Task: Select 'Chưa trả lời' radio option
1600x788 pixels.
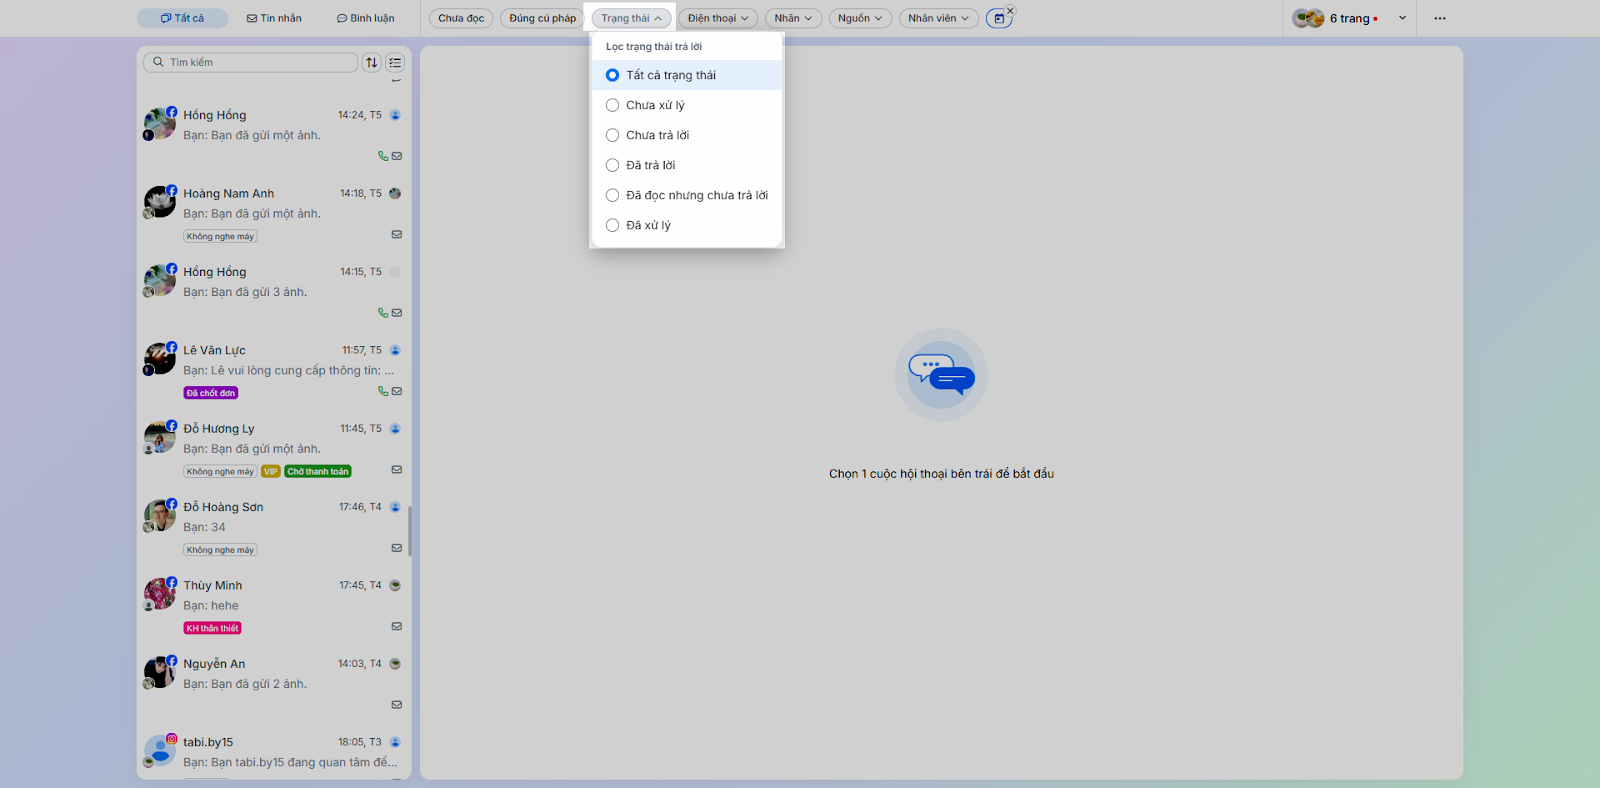Action: tap(687, 135)
